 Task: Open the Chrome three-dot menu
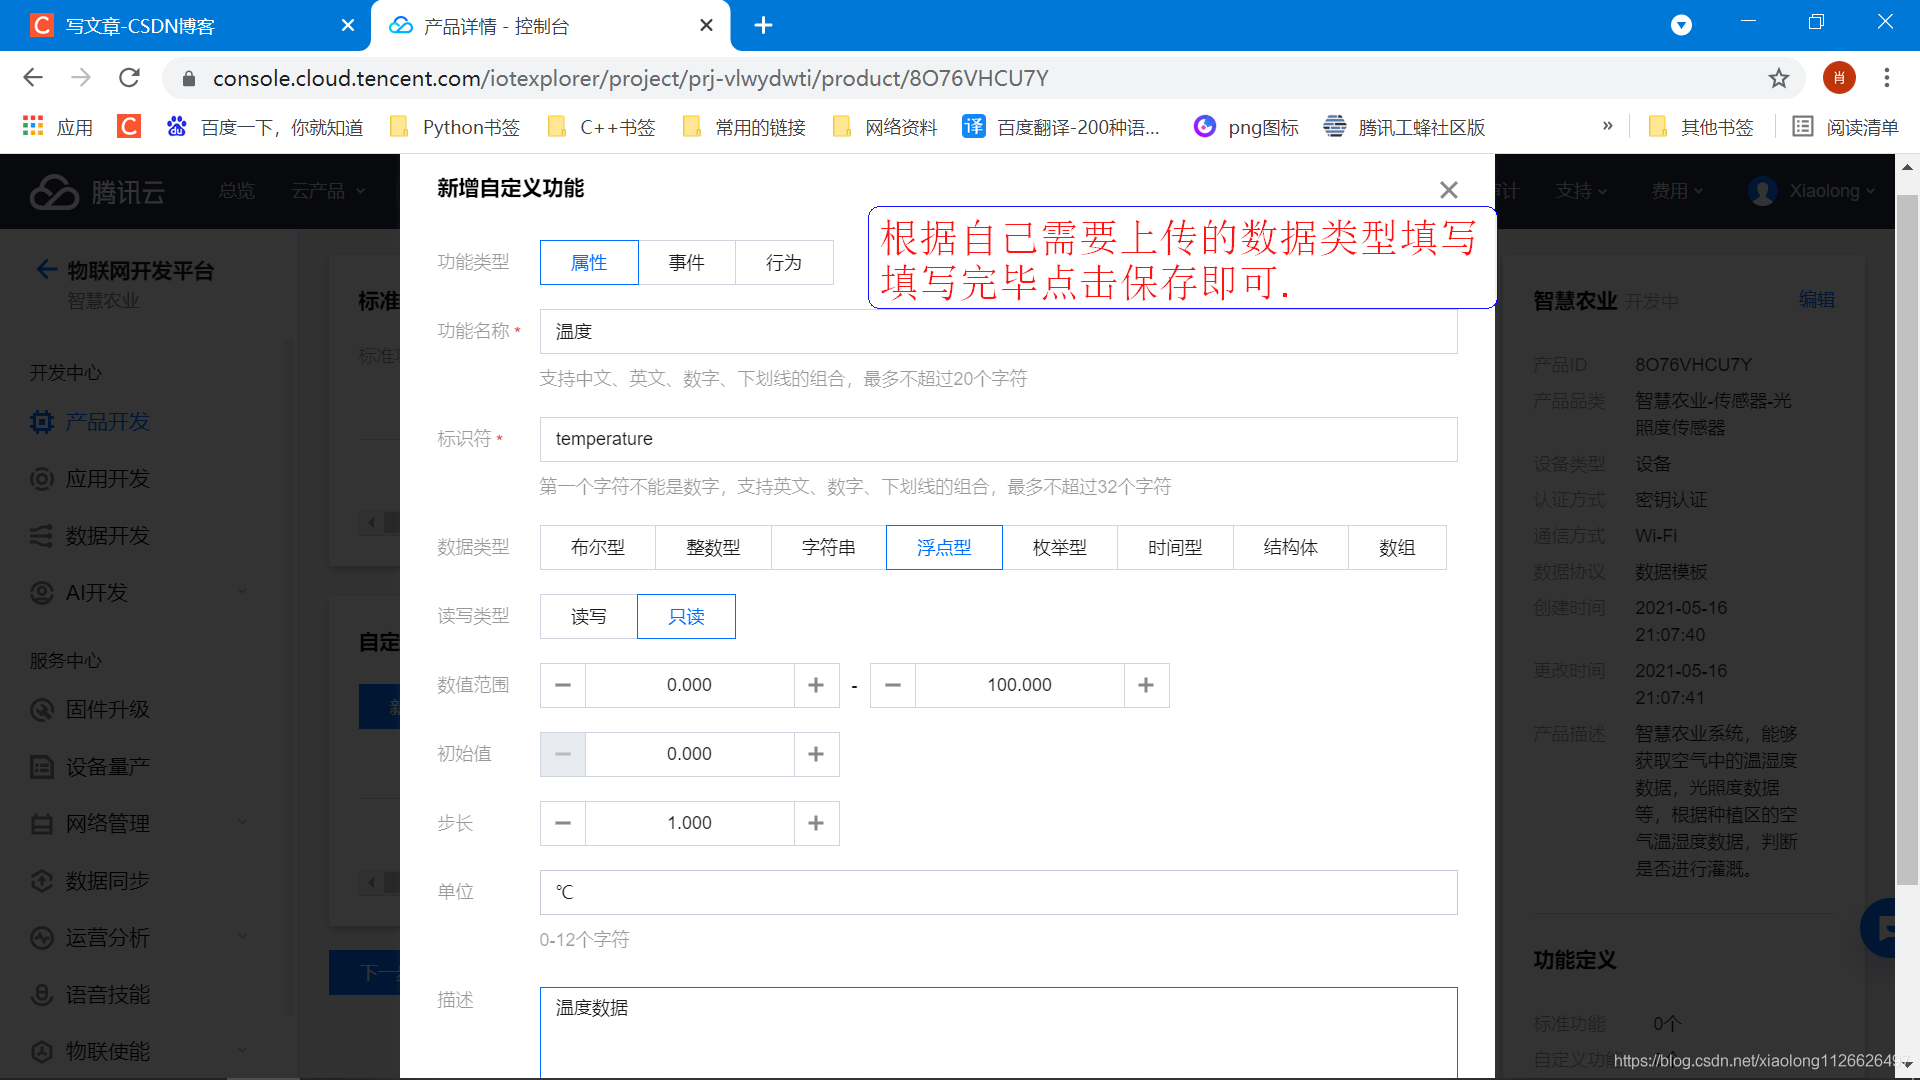[x=1886, y=78]
